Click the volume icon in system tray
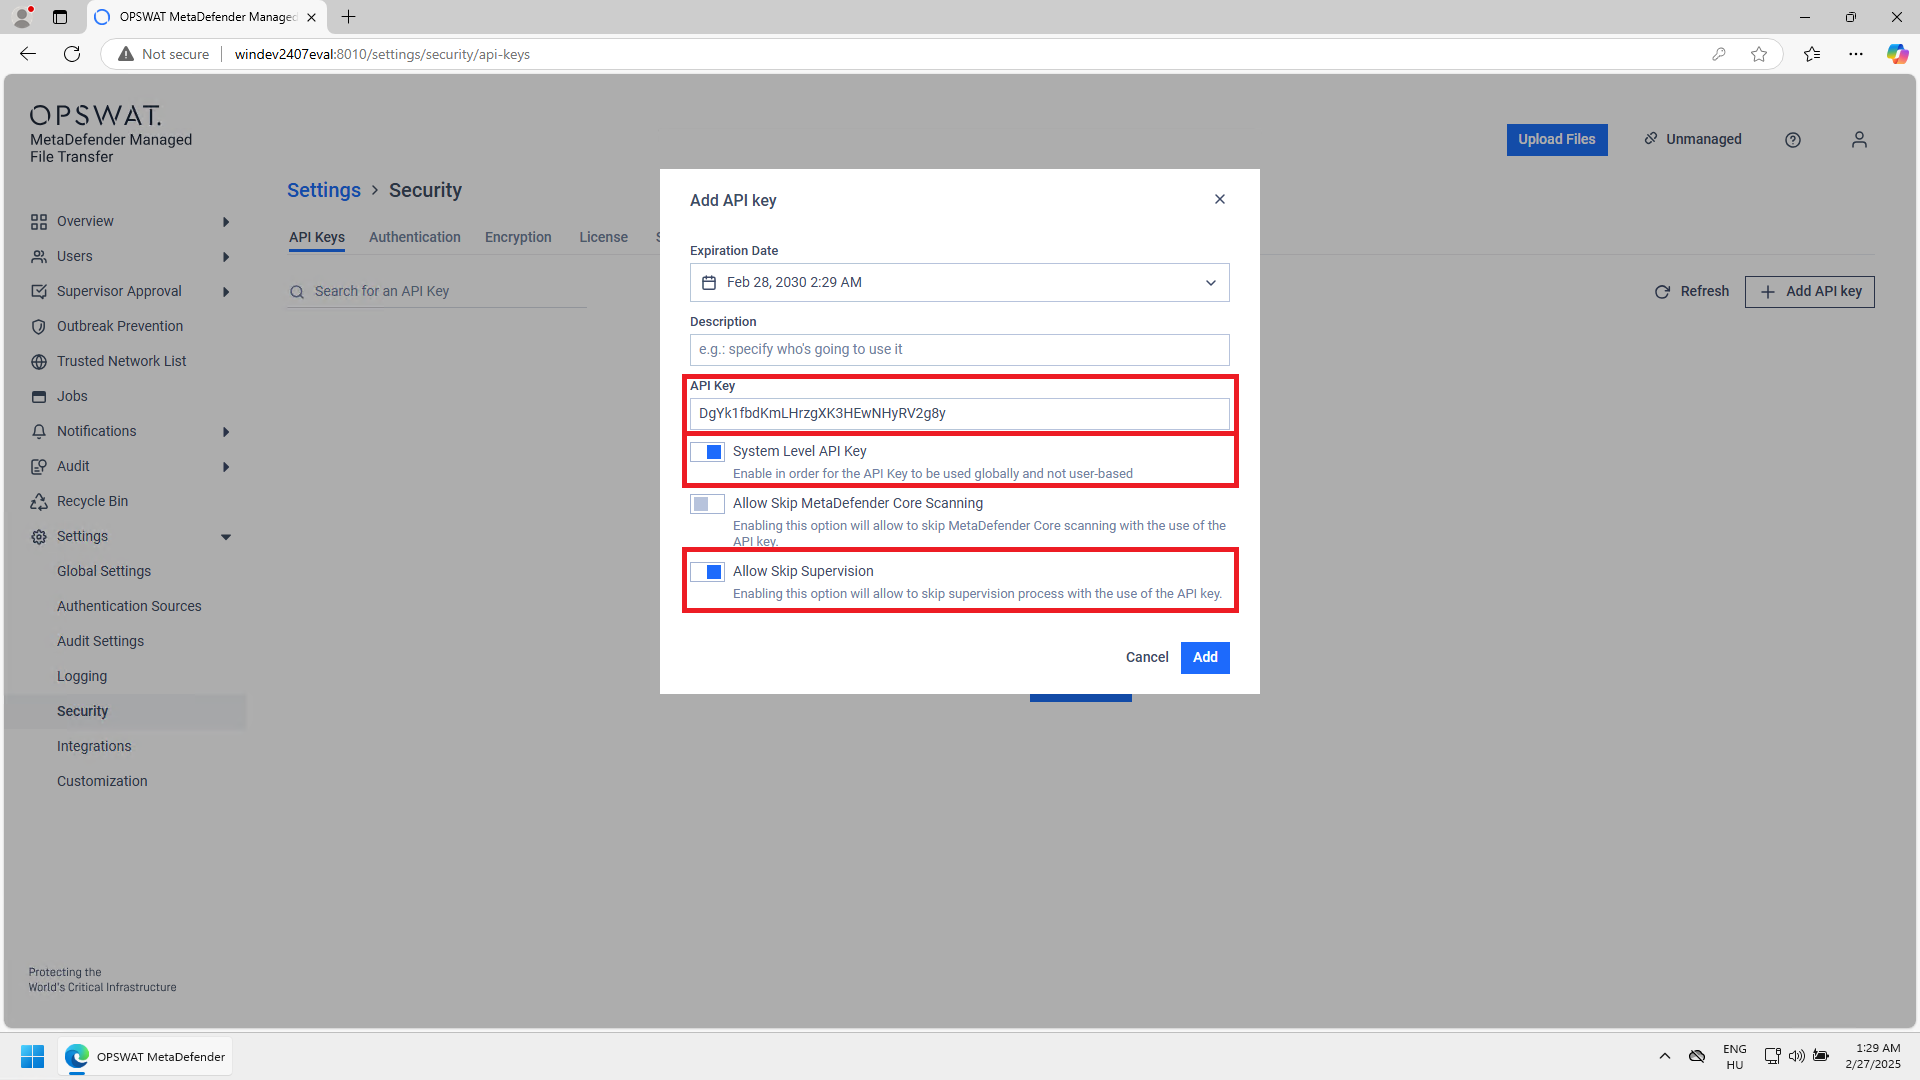This screenshot has width=1920, height=1080. (1797, 1056)
